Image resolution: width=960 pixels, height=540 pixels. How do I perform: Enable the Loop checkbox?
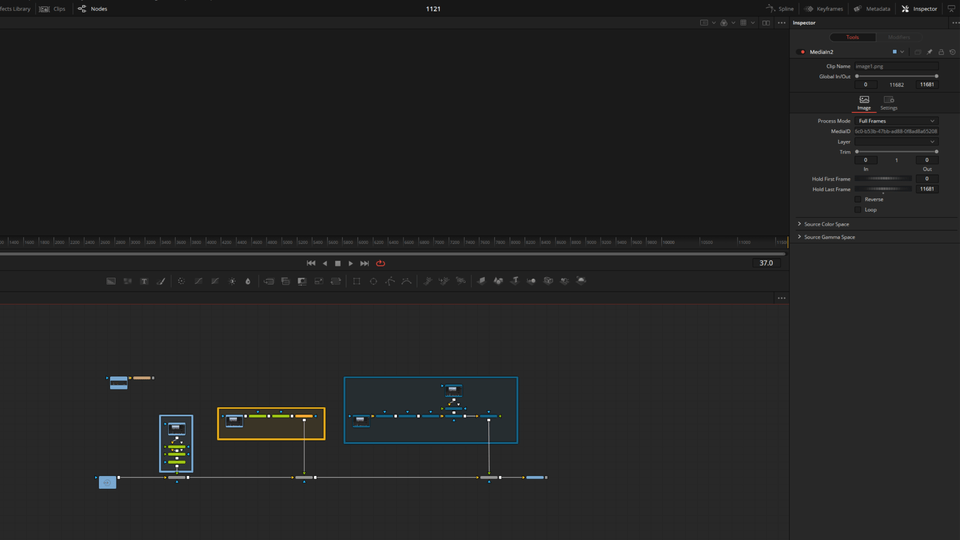858,210
